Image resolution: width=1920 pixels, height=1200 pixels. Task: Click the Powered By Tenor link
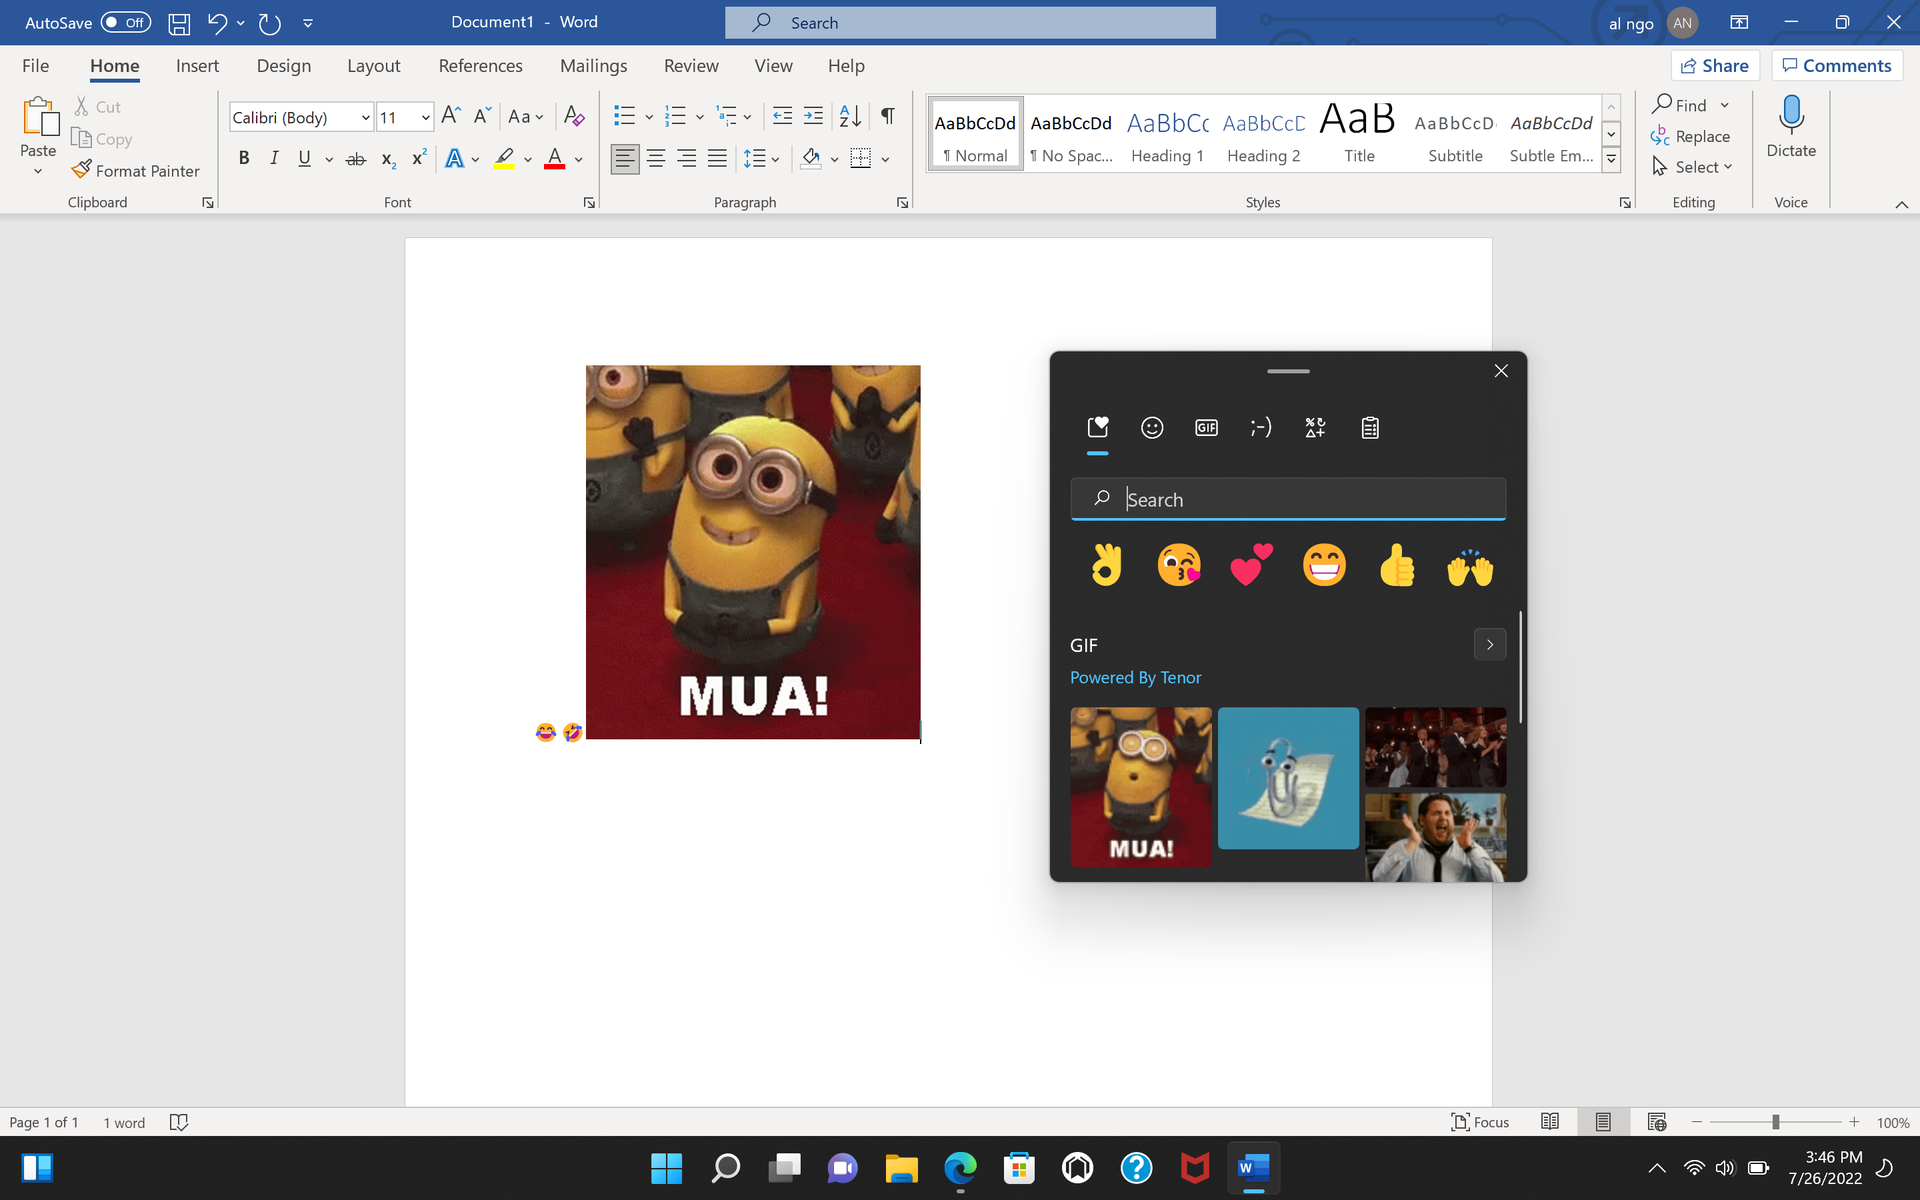(x=1135, y=677)
